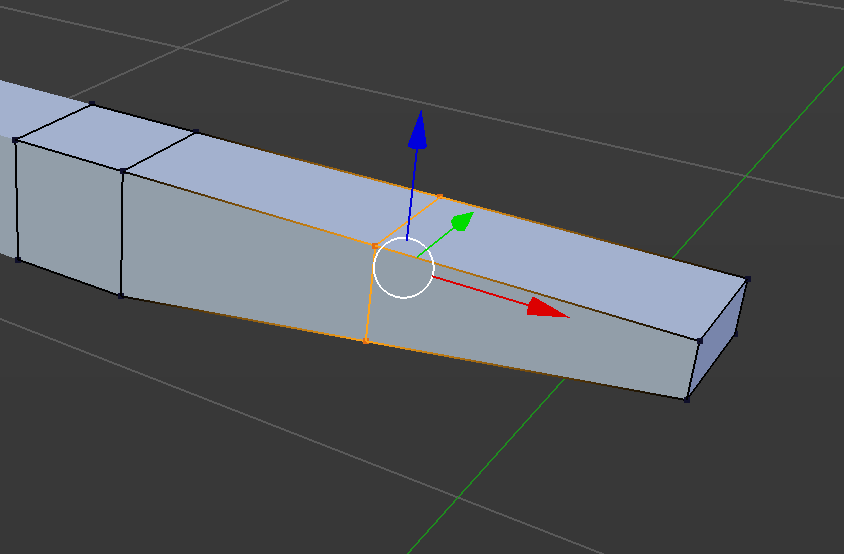844x554 pixels.
Task: Select the lowest vertex of the beam's end cap
Action: point(687,399)
